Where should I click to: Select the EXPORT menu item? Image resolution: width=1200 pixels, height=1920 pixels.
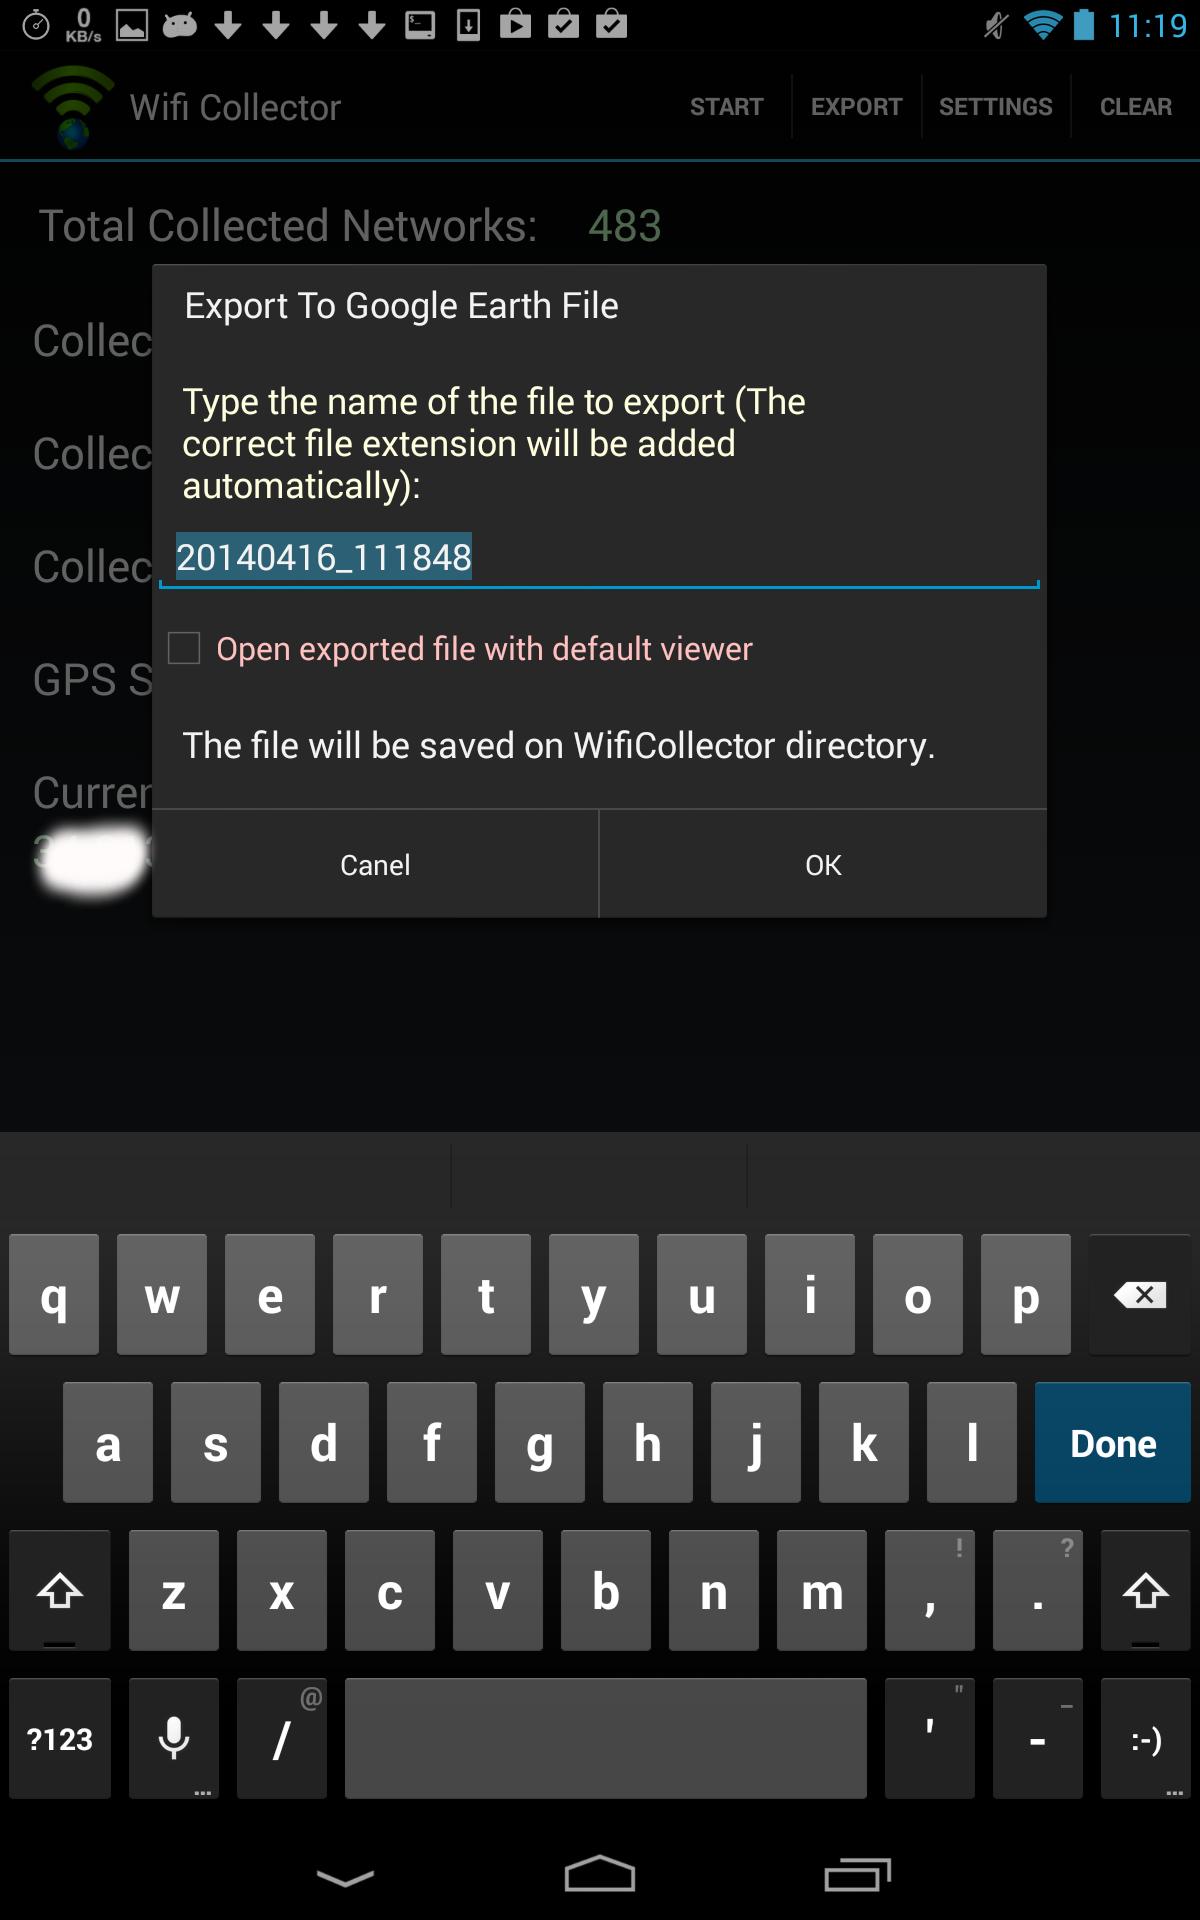856,107
